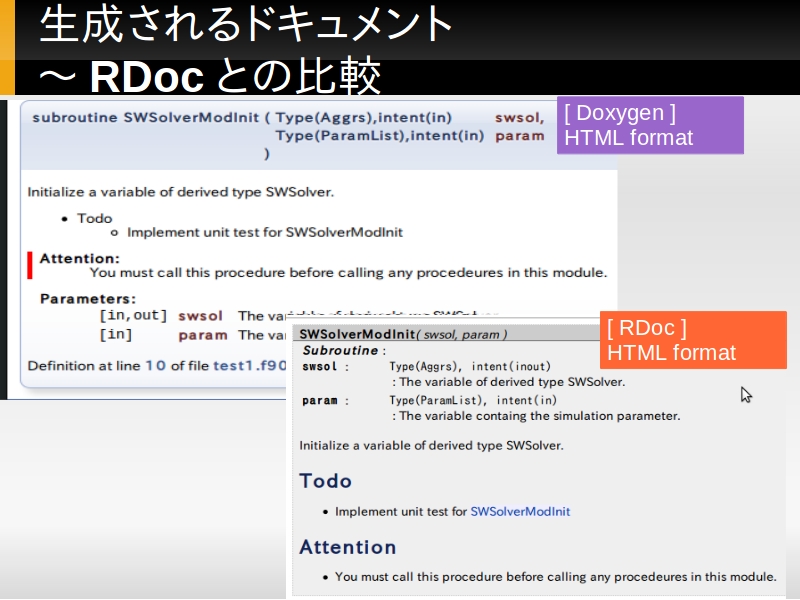This screenshot has width=800, height=600.
Task: Click the [in] param row in Parameters
Action: click(x=116, y=335)
